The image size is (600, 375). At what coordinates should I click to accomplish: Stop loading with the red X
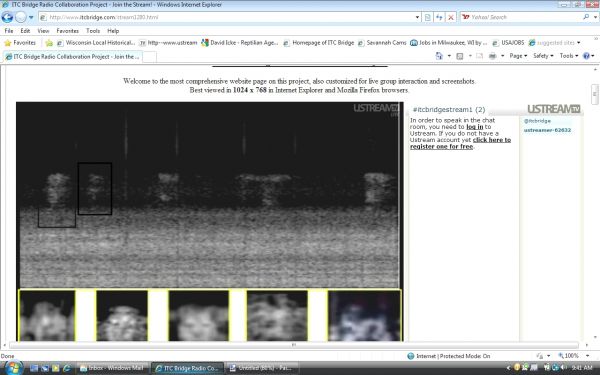point(451,17)
